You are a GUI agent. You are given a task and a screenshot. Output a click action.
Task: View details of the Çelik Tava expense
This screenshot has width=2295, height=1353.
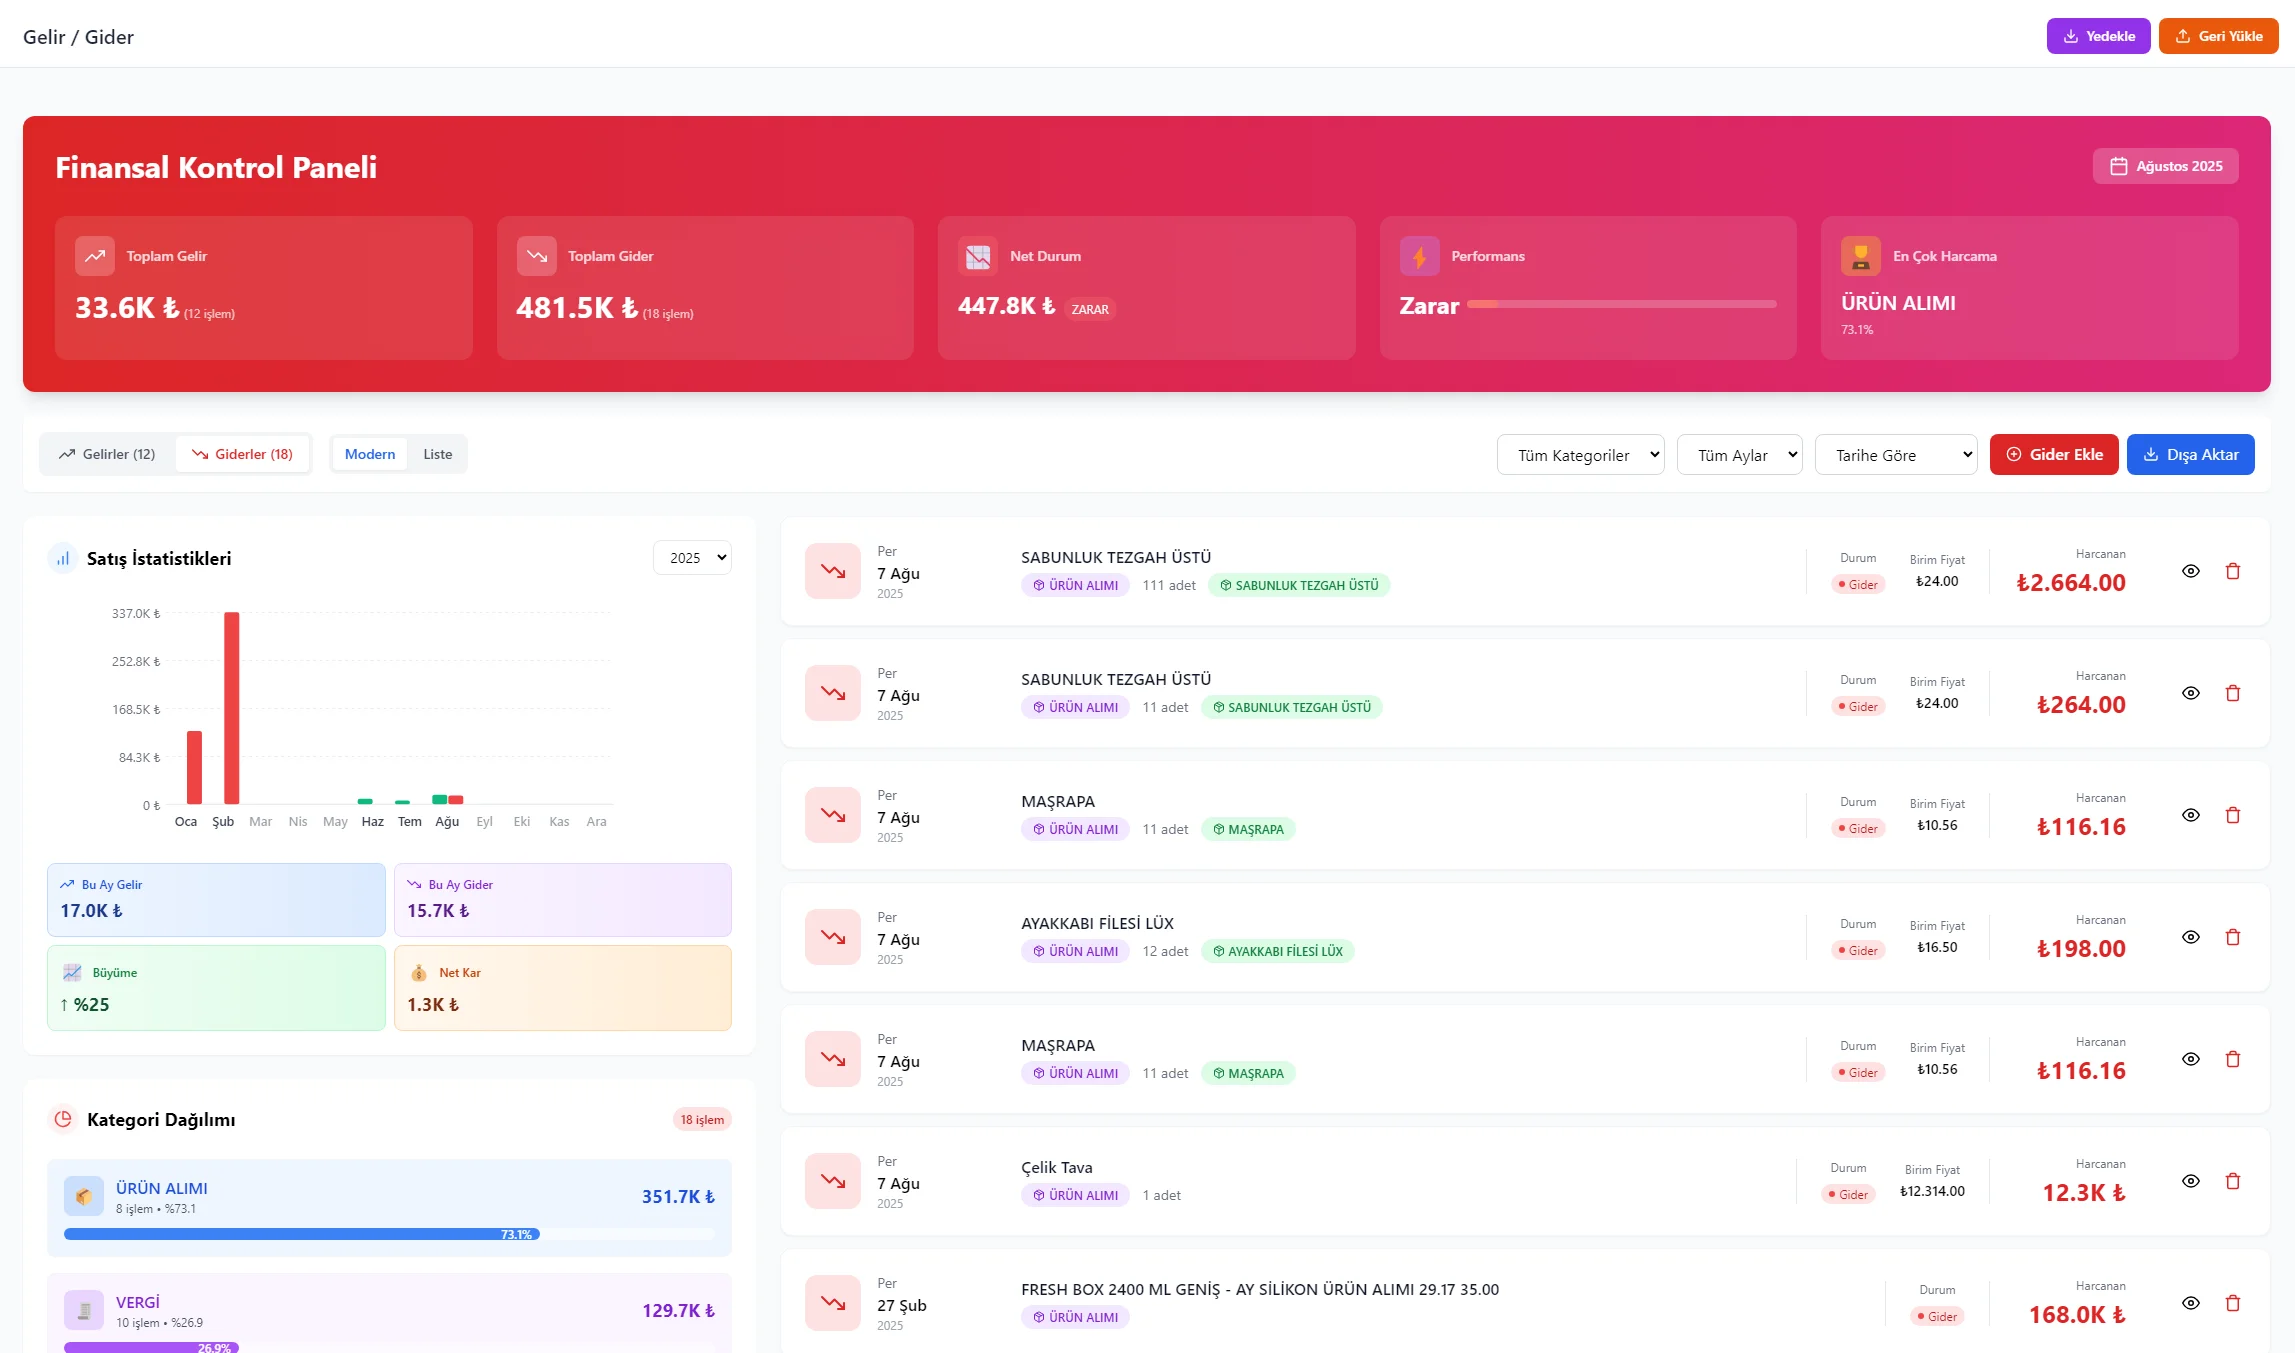[x=2191, y=1181]
